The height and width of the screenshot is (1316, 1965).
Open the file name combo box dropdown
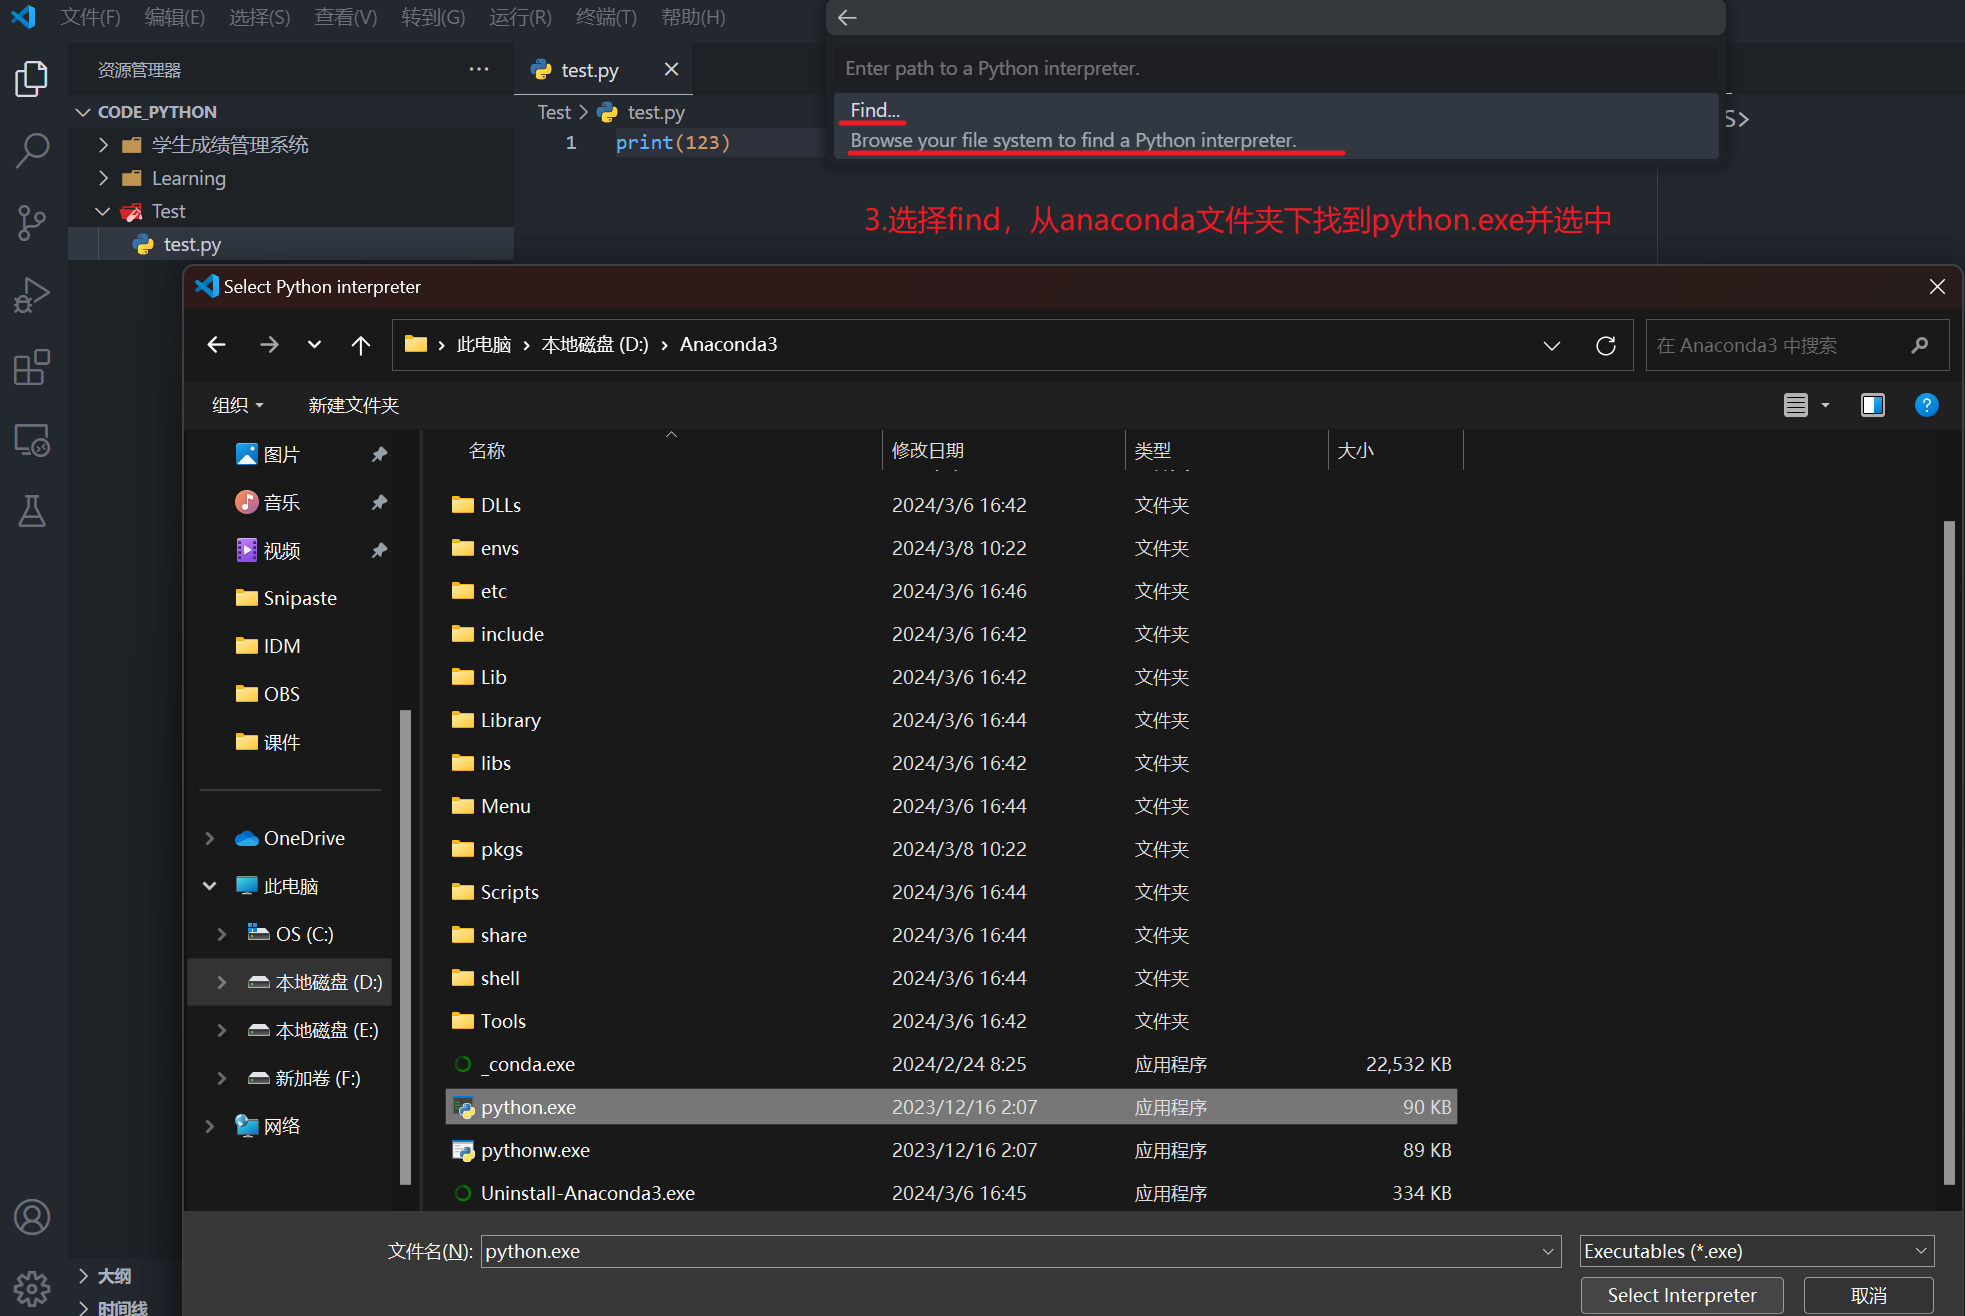[1548, 1251]
